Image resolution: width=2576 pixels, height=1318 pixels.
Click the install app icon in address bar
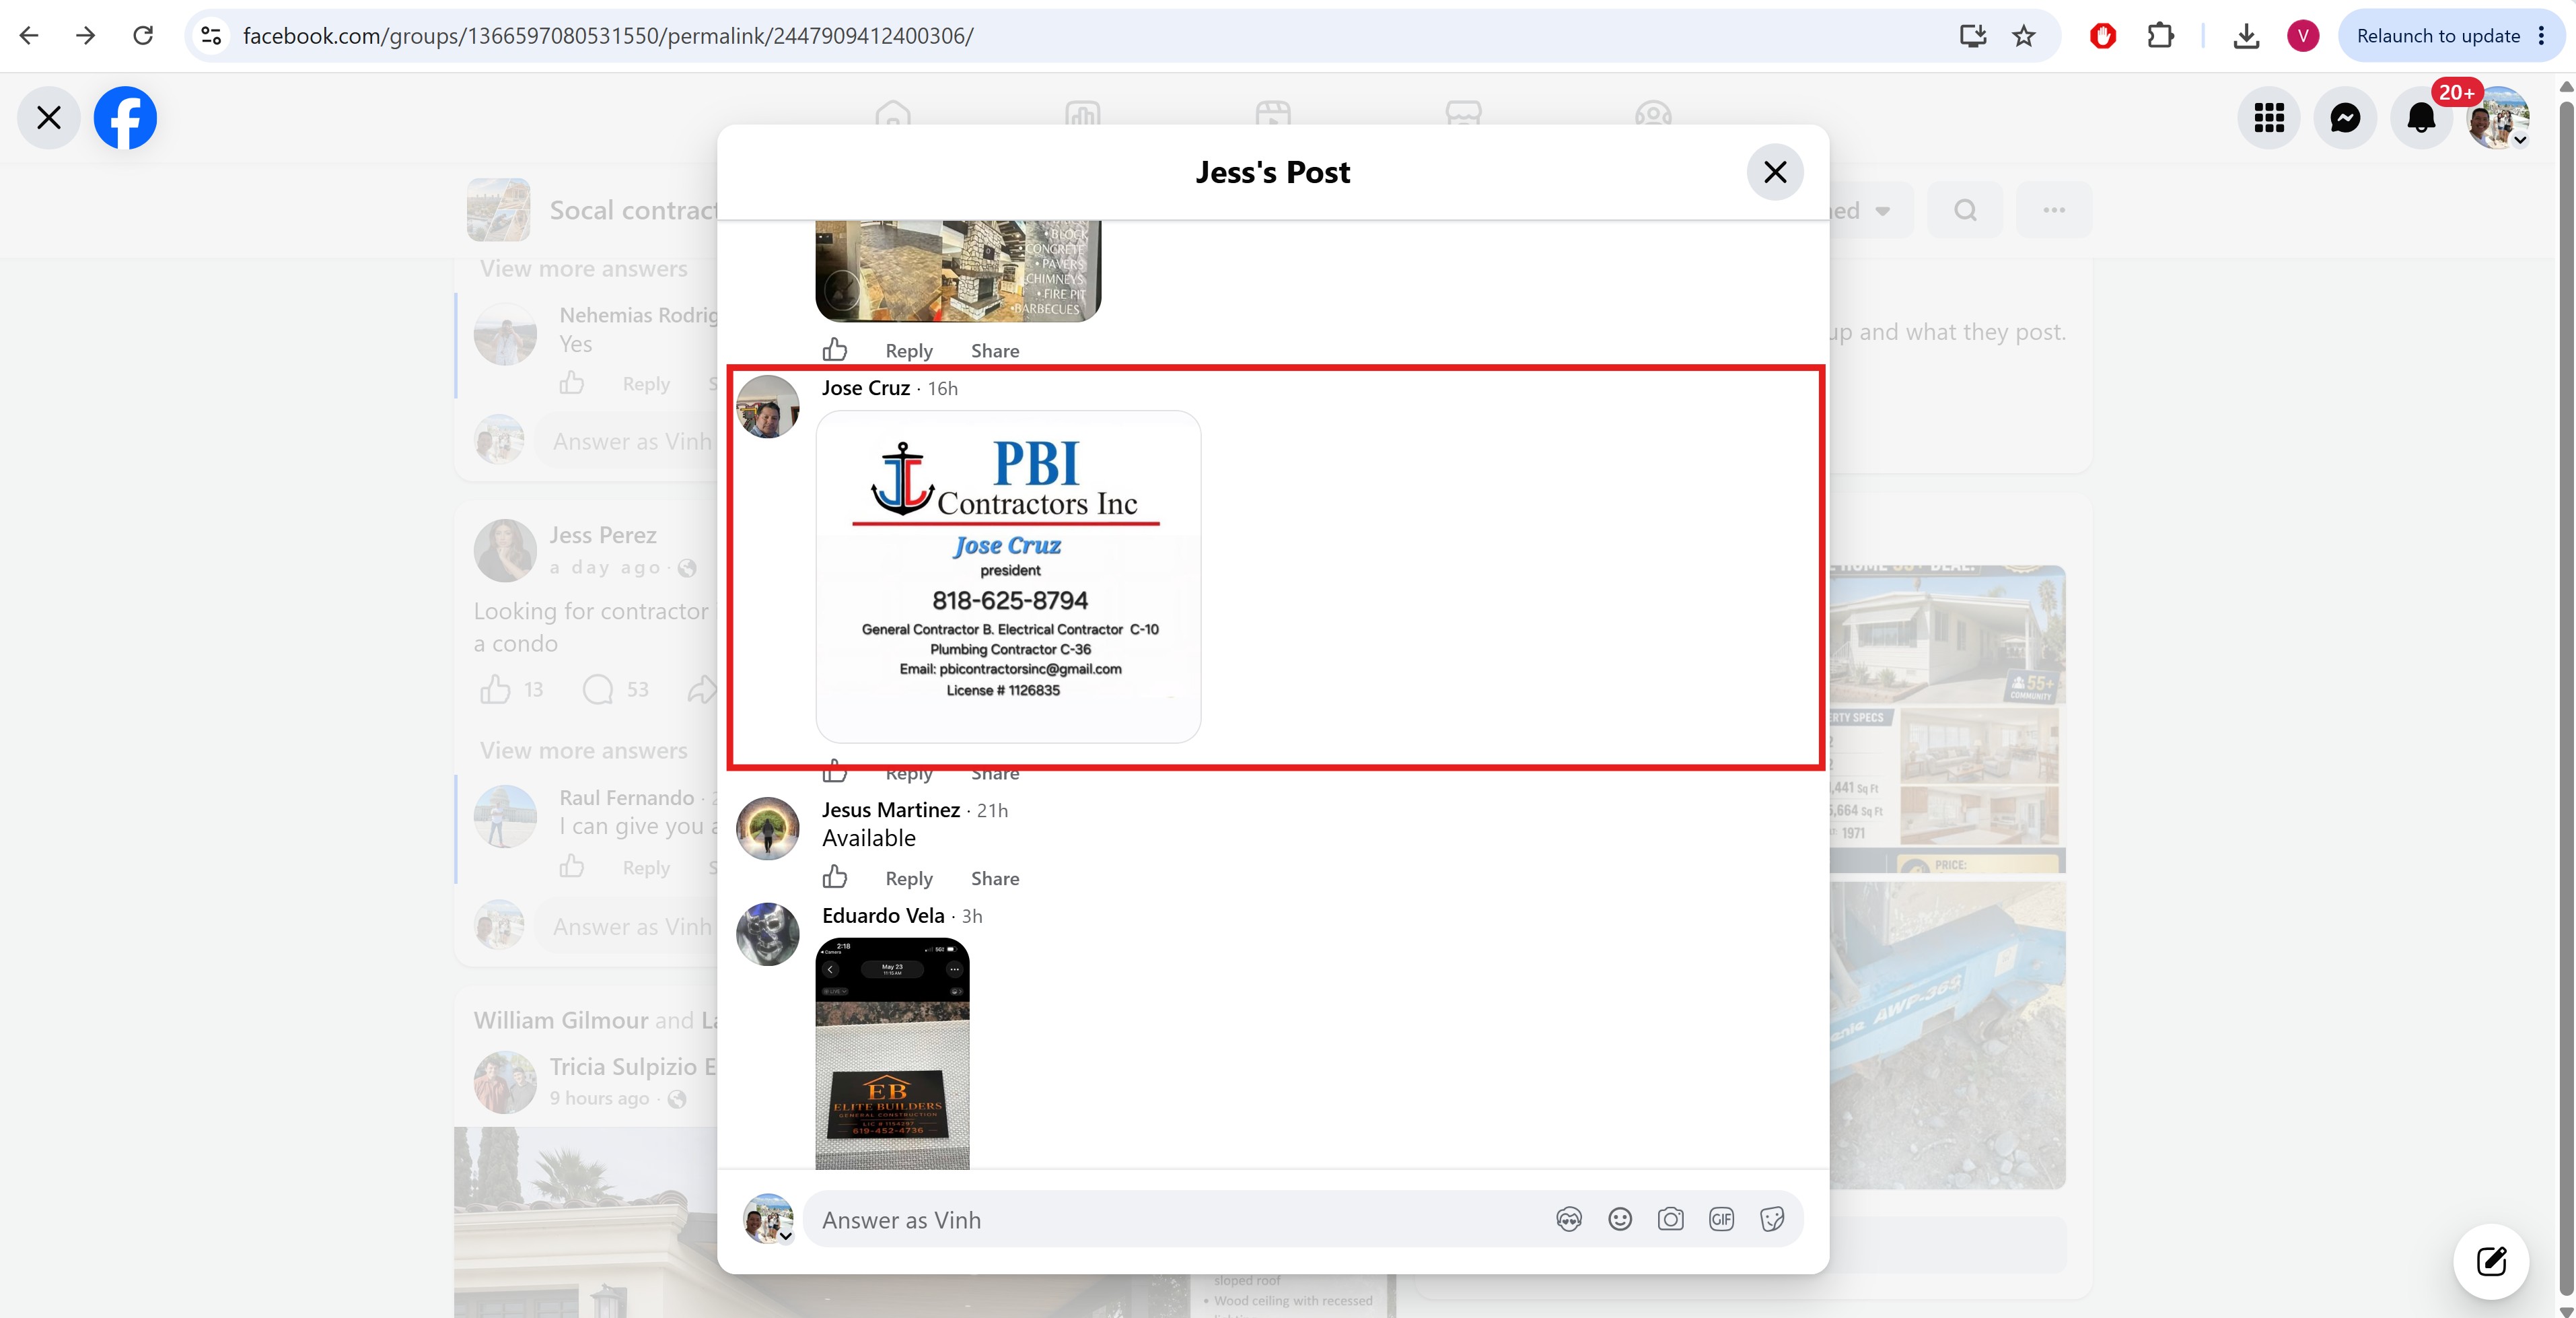tap(1972, 36)
